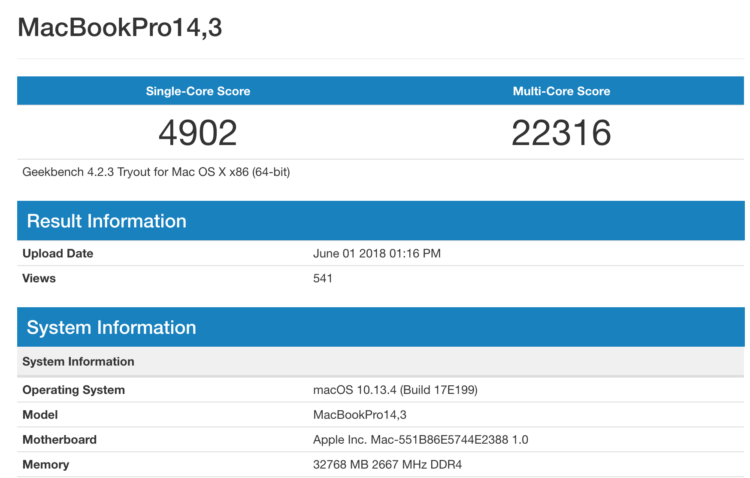Select the Single-Core Score header
The height and width of the screenshot is (478, 750).
coord(198,91)
